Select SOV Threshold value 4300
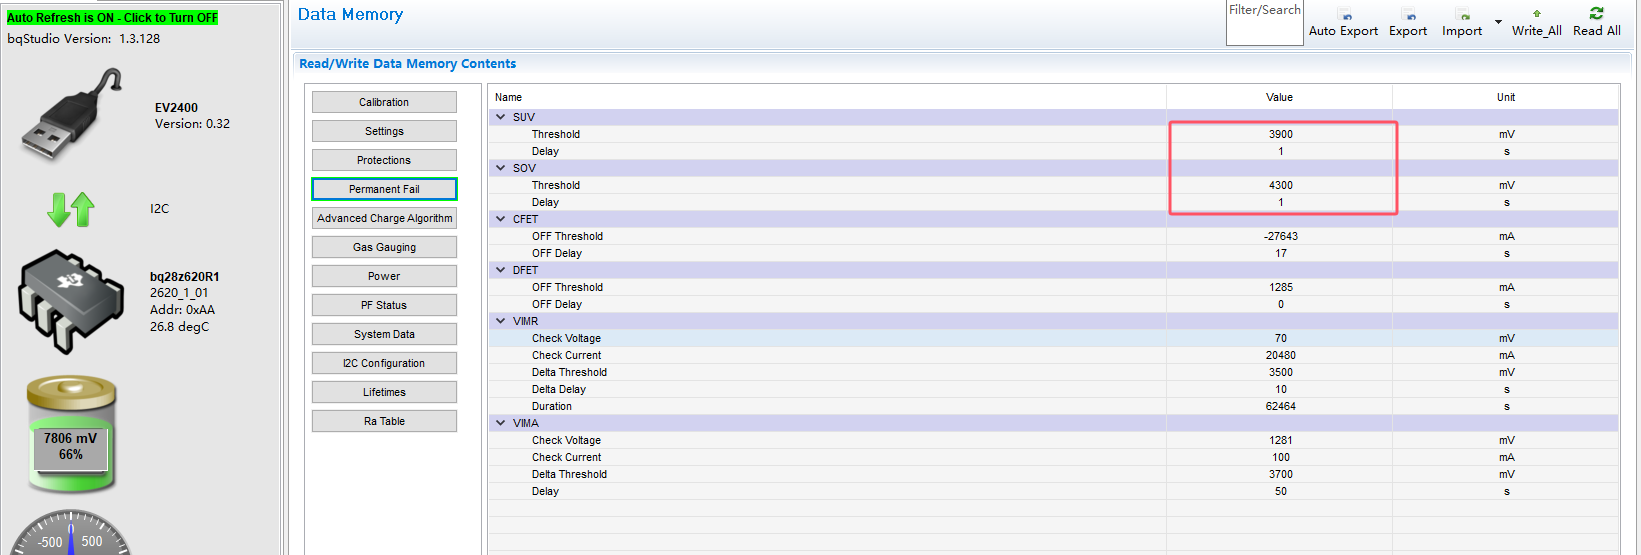The width and height of the screenshot is (1641, 555). [x=1280, y=185]
